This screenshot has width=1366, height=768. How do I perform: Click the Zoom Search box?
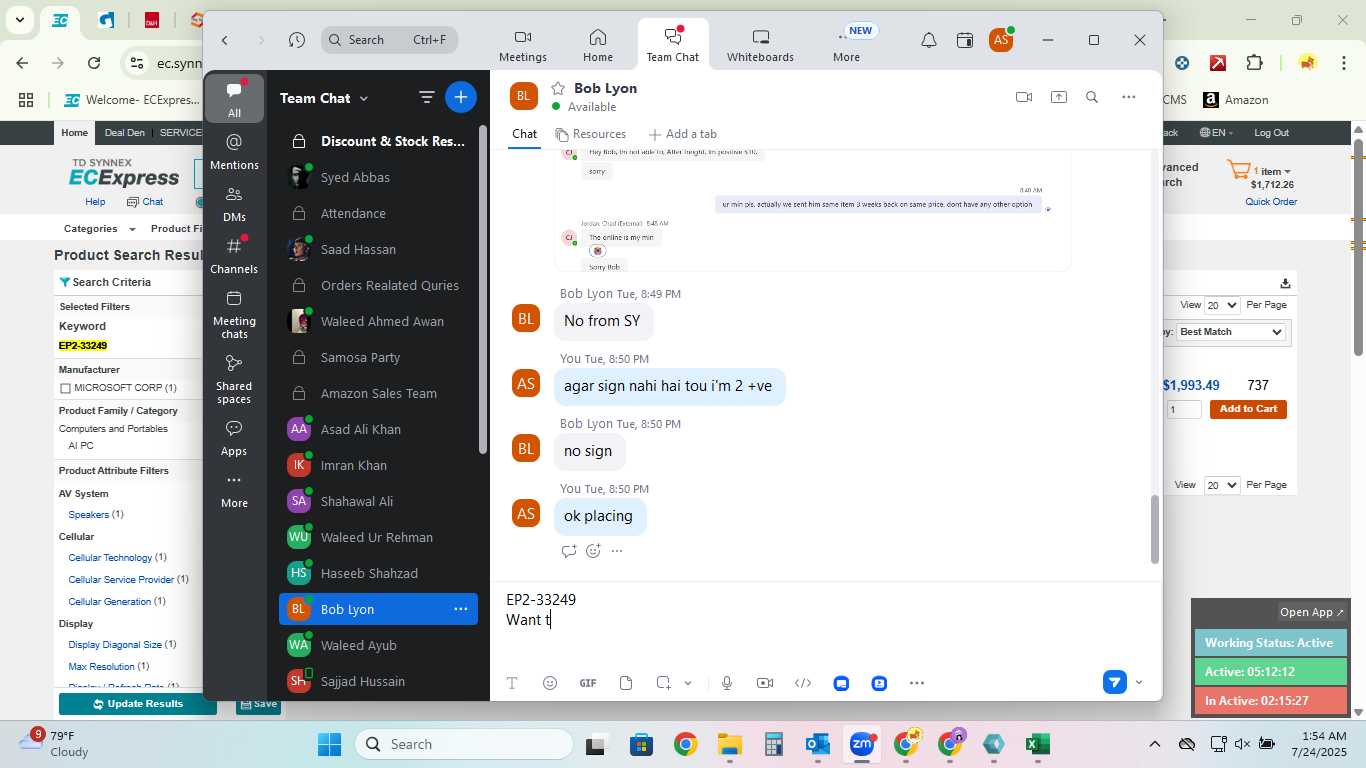389,40
